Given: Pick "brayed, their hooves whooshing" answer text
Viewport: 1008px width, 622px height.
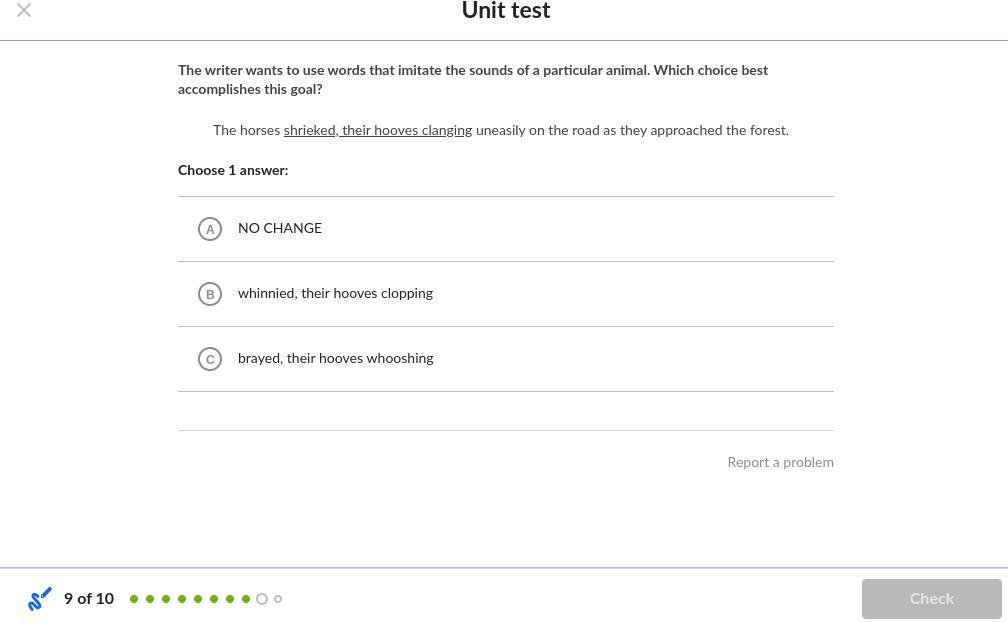Looking at the screenshot, I should coord(335,358).
